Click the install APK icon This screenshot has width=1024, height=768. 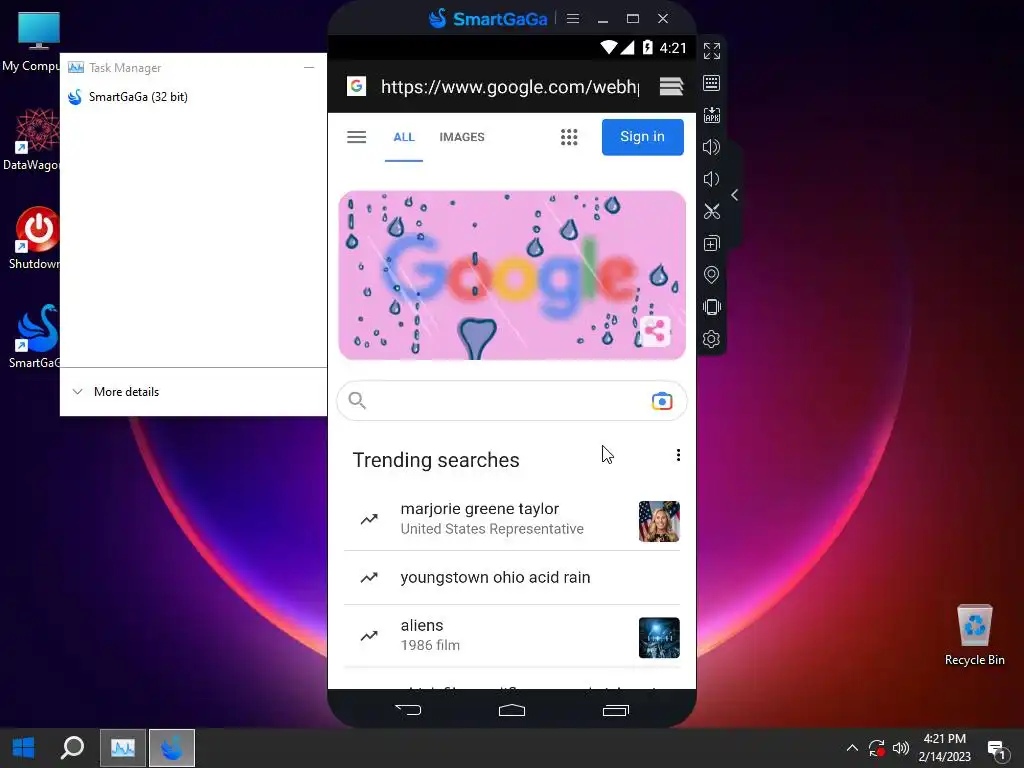(x=711, y=115)
